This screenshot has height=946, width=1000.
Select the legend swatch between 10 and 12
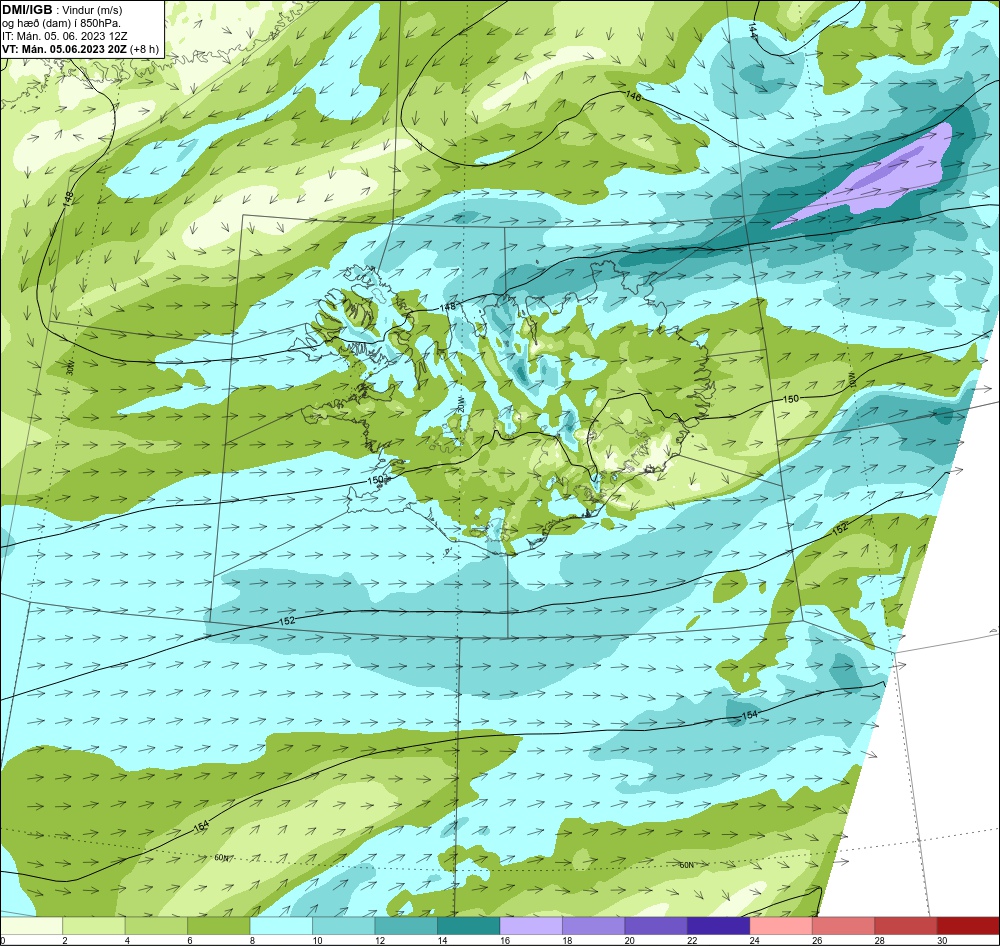(x=344, y=926)
